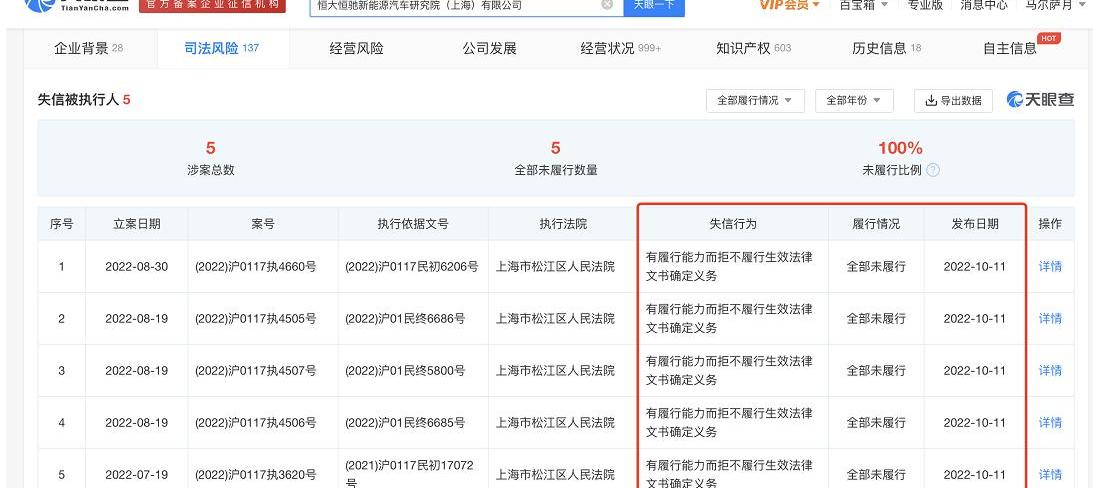Click the 导出数据 export button
This screenshot has height=488, width=1093.
point(953,101)
